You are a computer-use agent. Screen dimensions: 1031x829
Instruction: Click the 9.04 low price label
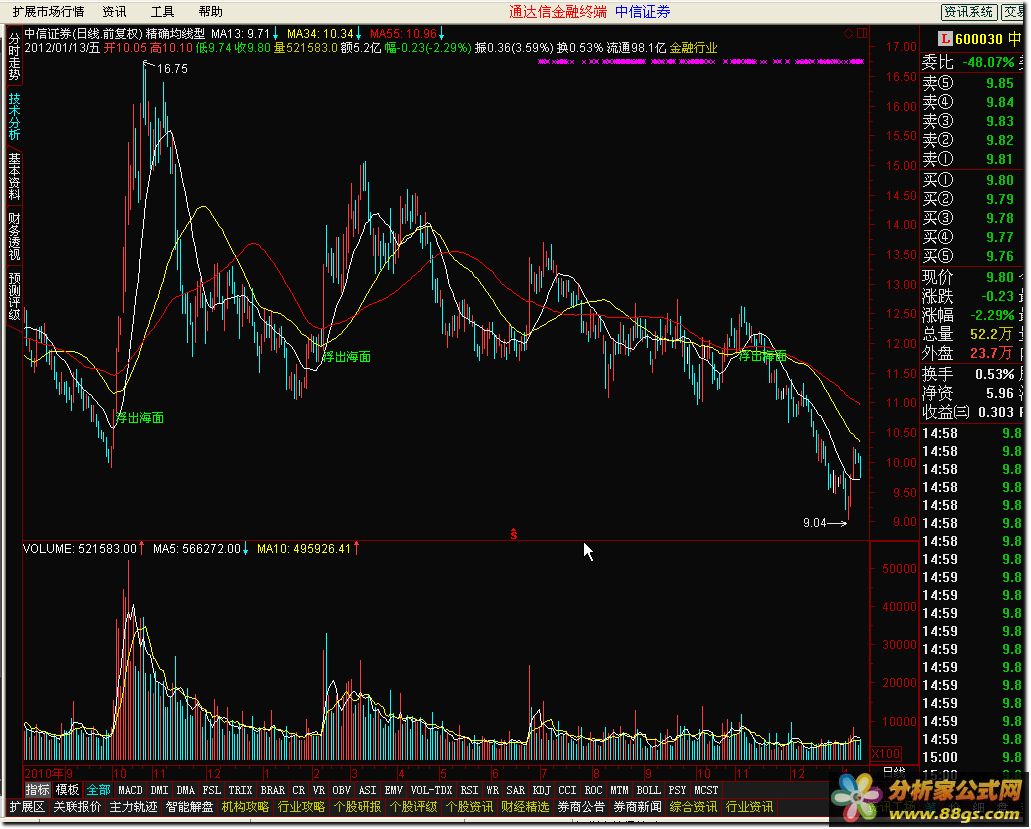pos(815,523)
